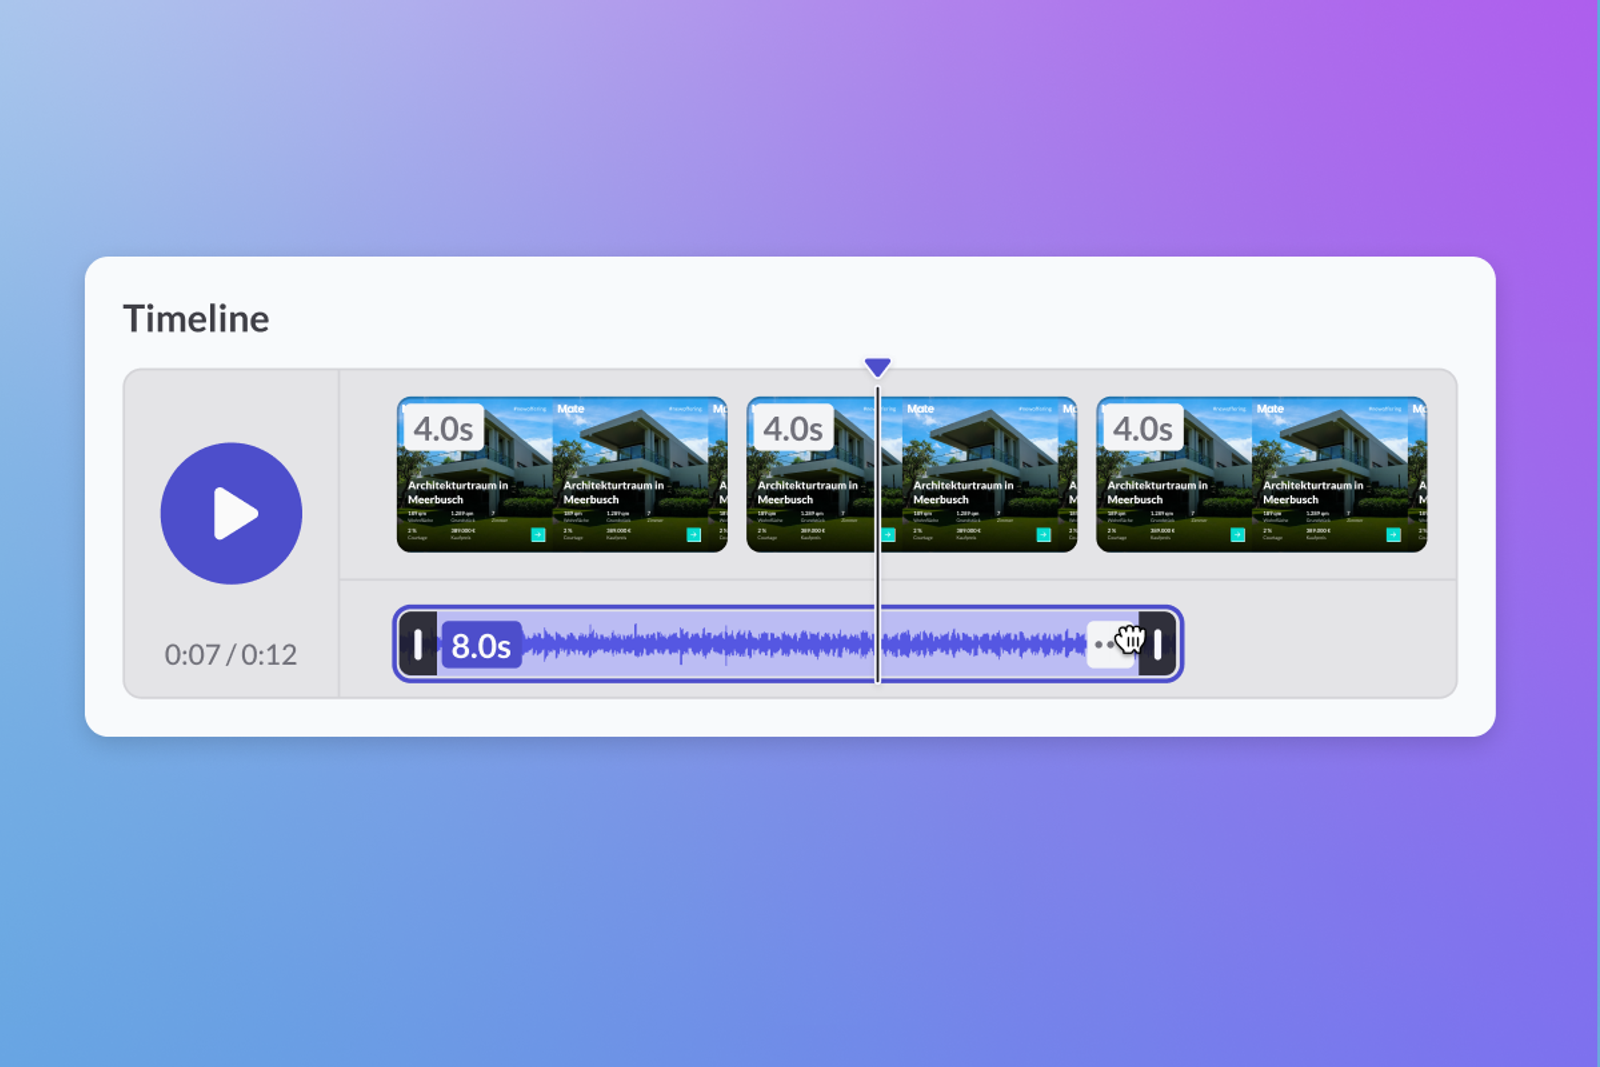The image size is (1600, 1067).
Task: Start playback with the round play button
Action: 231,513
